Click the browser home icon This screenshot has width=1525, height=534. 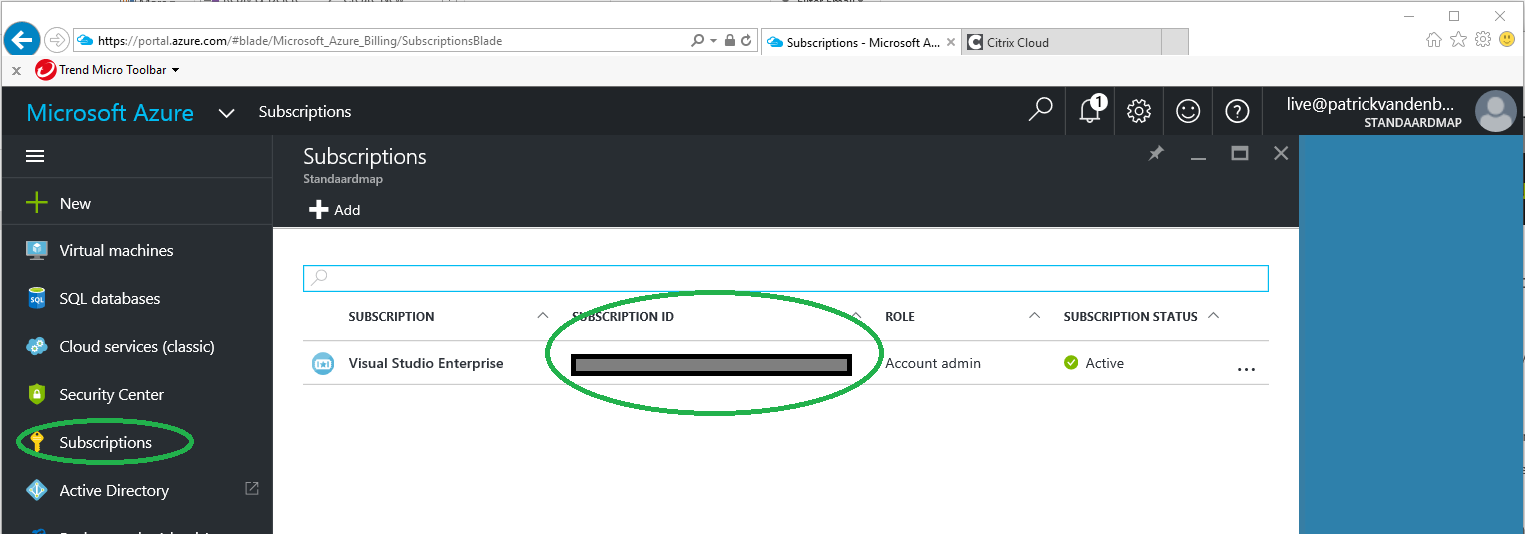[x=1434, y=40]
